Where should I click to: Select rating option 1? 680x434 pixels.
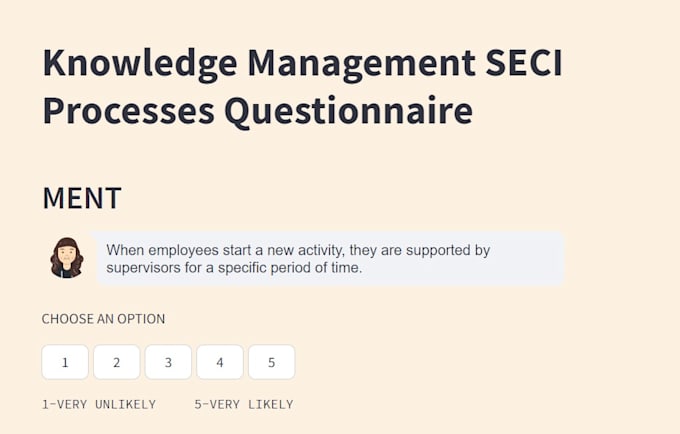[x=65, y=362]
